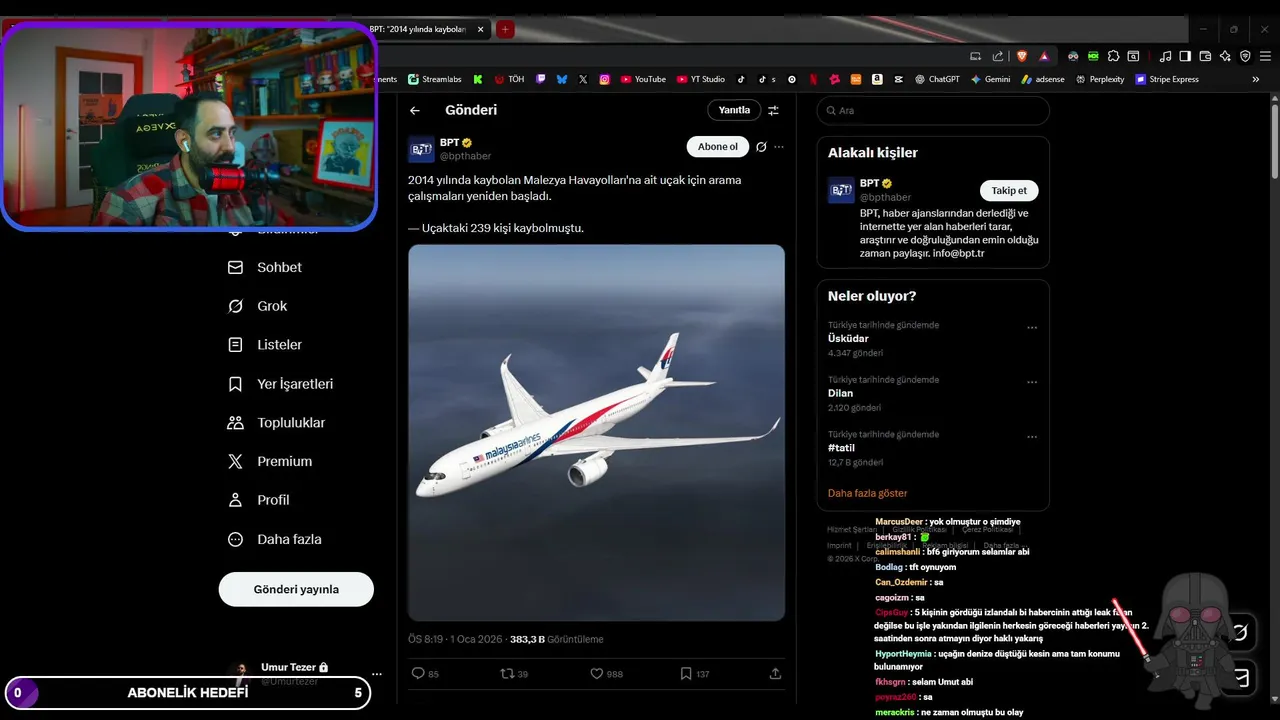Open the Instagram bookmark icon
This screenshot has width=1280, height=720.
coord(604,79)
